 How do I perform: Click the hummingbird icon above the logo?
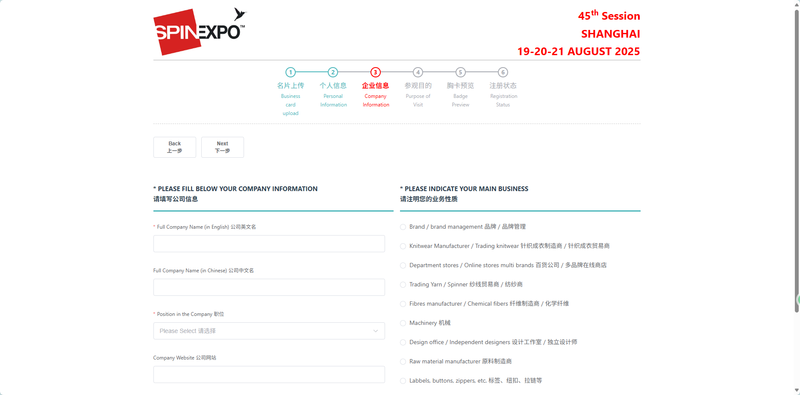[240, 14]
